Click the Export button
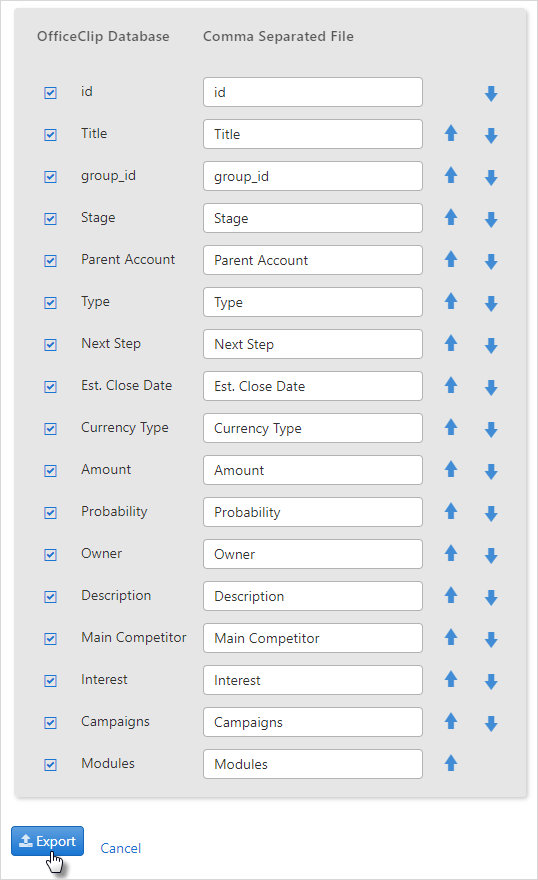538x880 pixels. pyautogui.click(x=48, y=841)
